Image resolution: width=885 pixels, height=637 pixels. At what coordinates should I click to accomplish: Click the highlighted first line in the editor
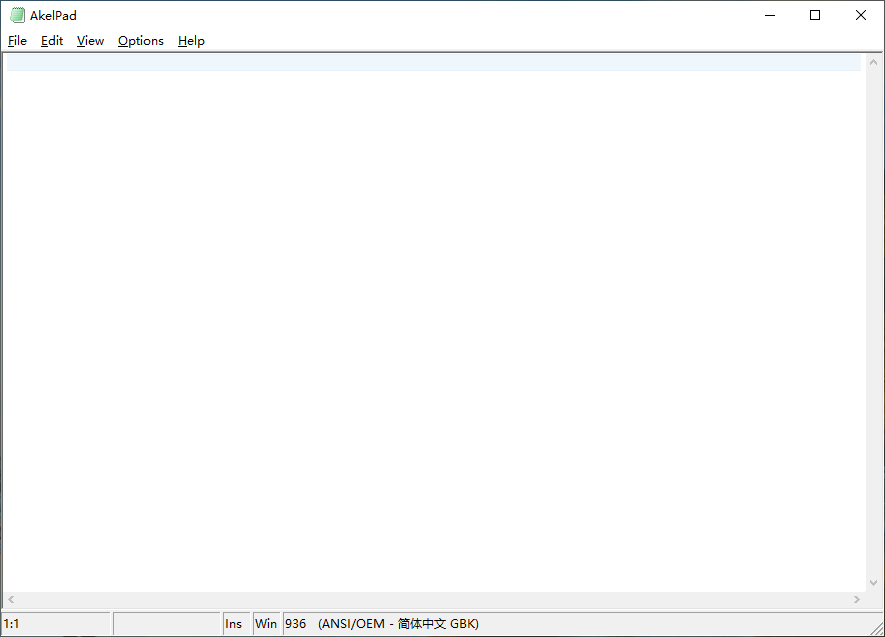(x=433, y=63)
